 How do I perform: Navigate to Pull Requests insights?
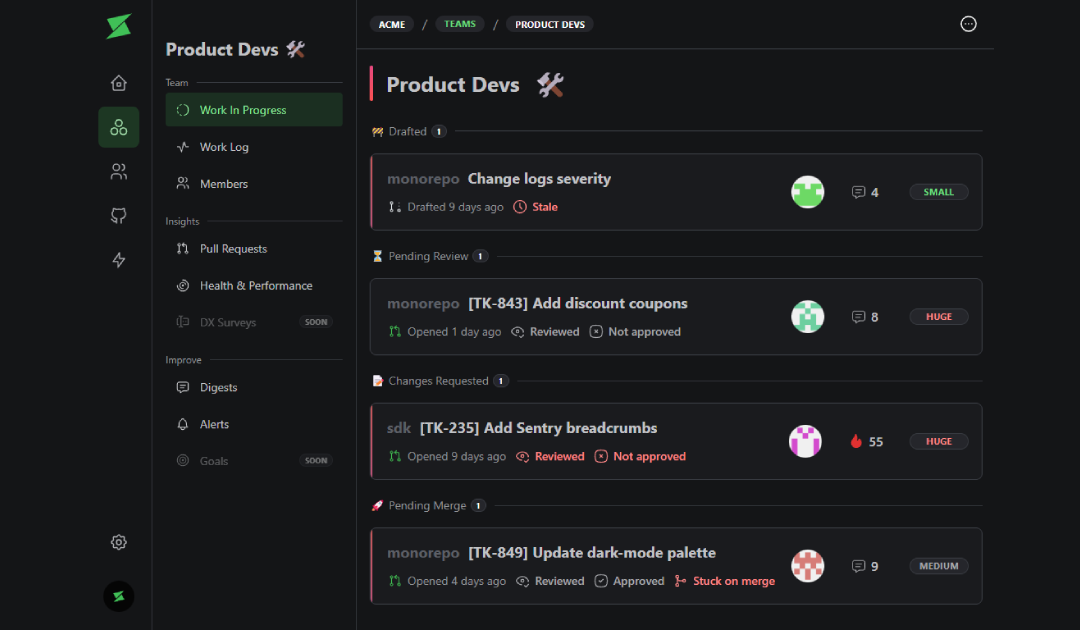(233, 249)
